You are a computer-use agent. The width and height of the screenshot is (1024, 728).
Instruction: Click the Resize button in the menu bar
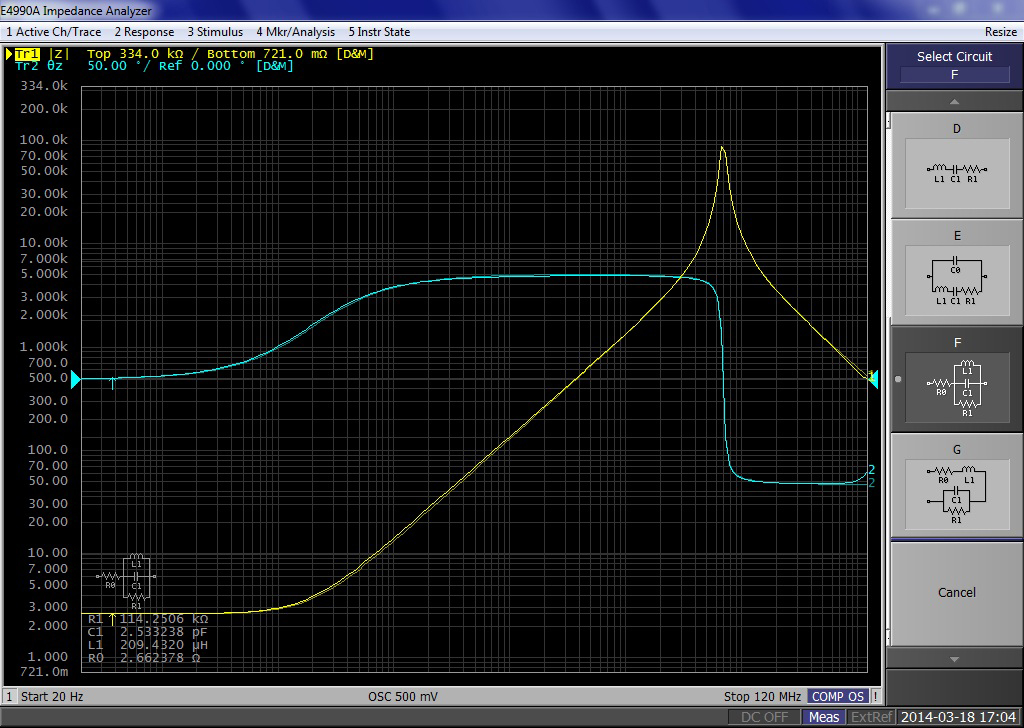pos(1000,32)
